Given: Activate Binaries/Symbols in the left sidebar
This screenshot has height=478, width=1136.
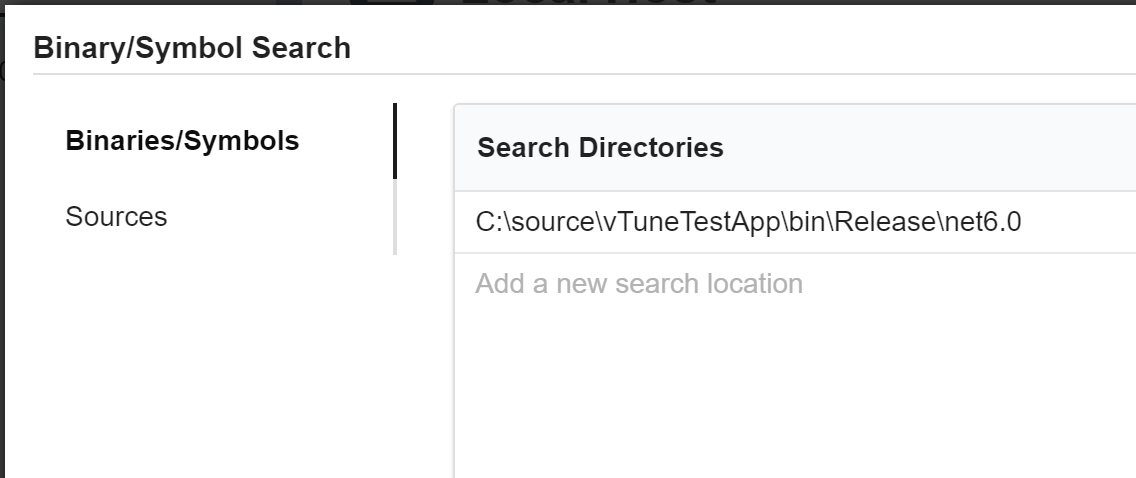Looking at the screenshot, I should pos(182,141).
